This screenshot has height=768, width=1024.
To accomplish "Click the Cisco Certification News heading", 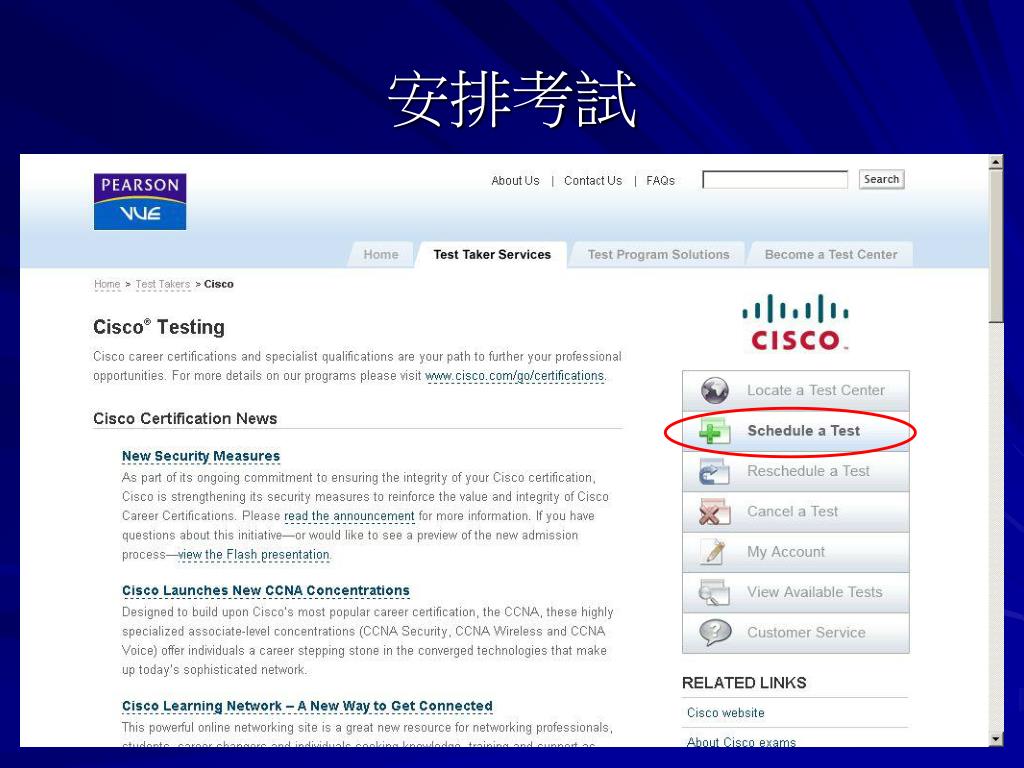I will (x=185, y=419).
